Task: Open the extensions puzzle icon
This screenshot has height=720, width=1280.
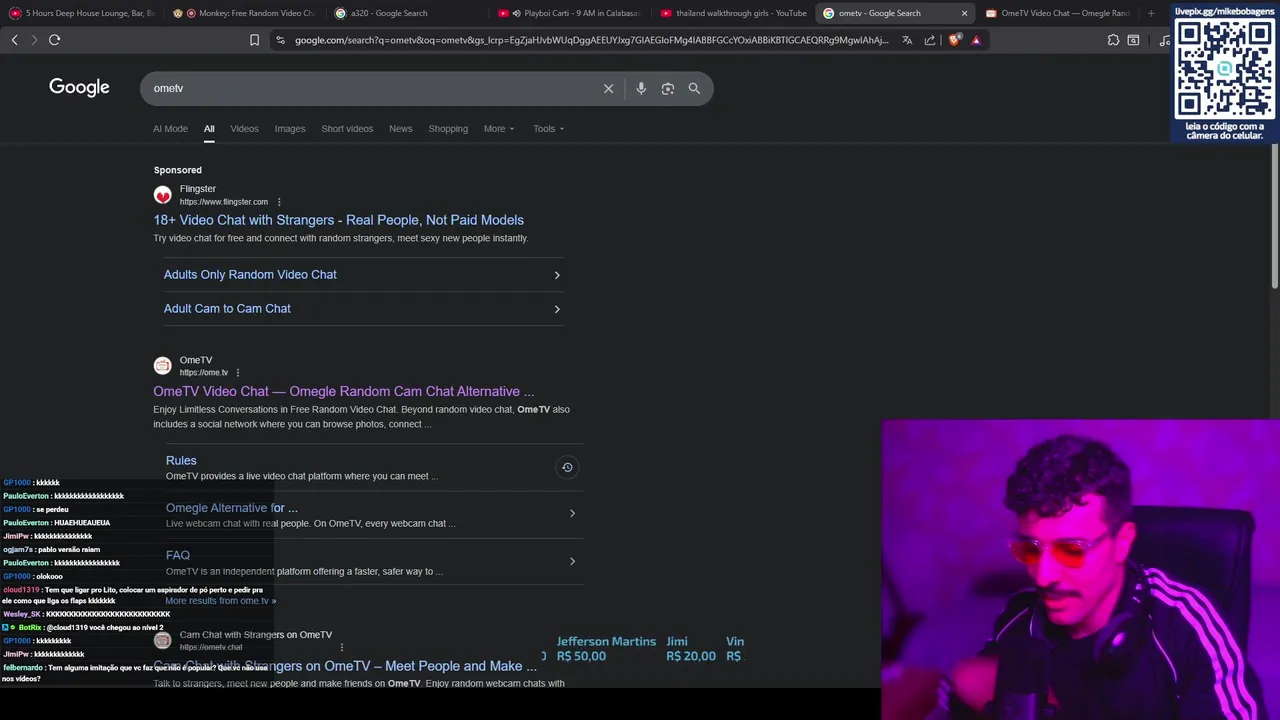Action: point(1113,40)
